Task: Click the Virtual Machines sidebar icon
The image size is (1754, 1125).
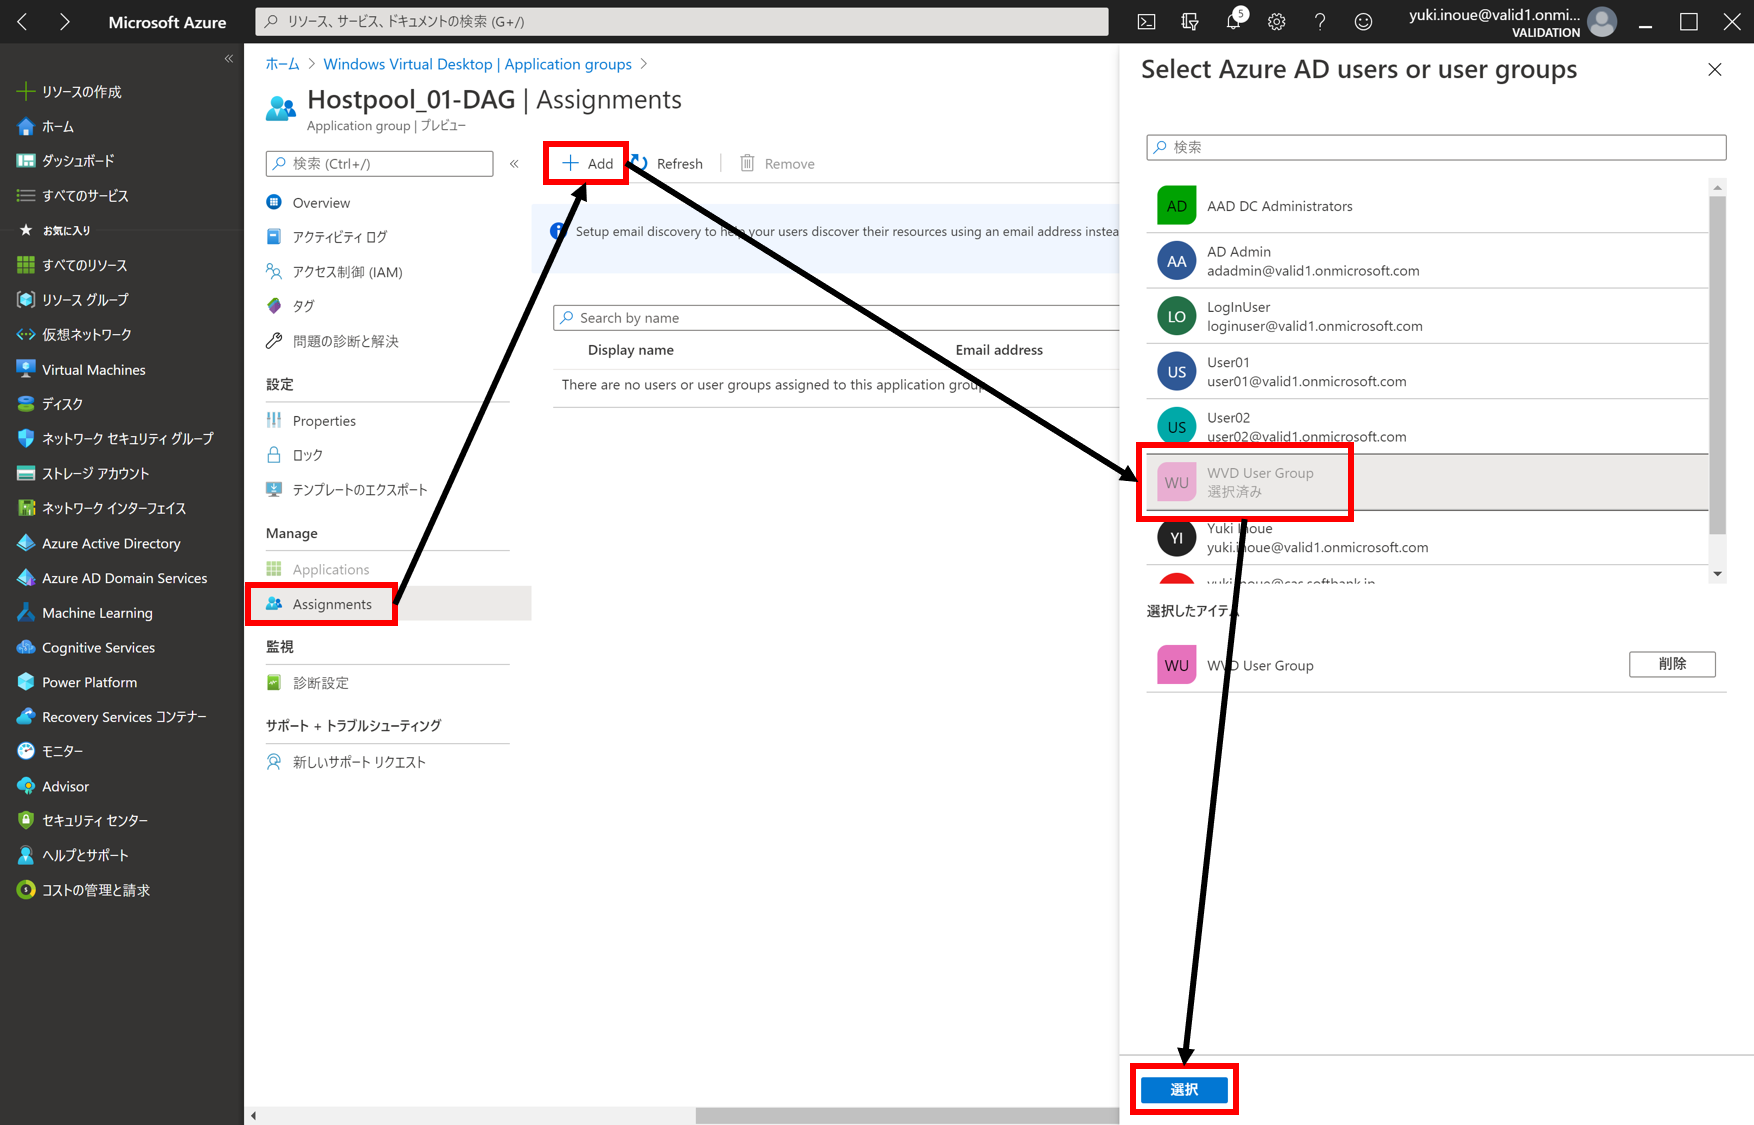Action: [x=26, y=369]
